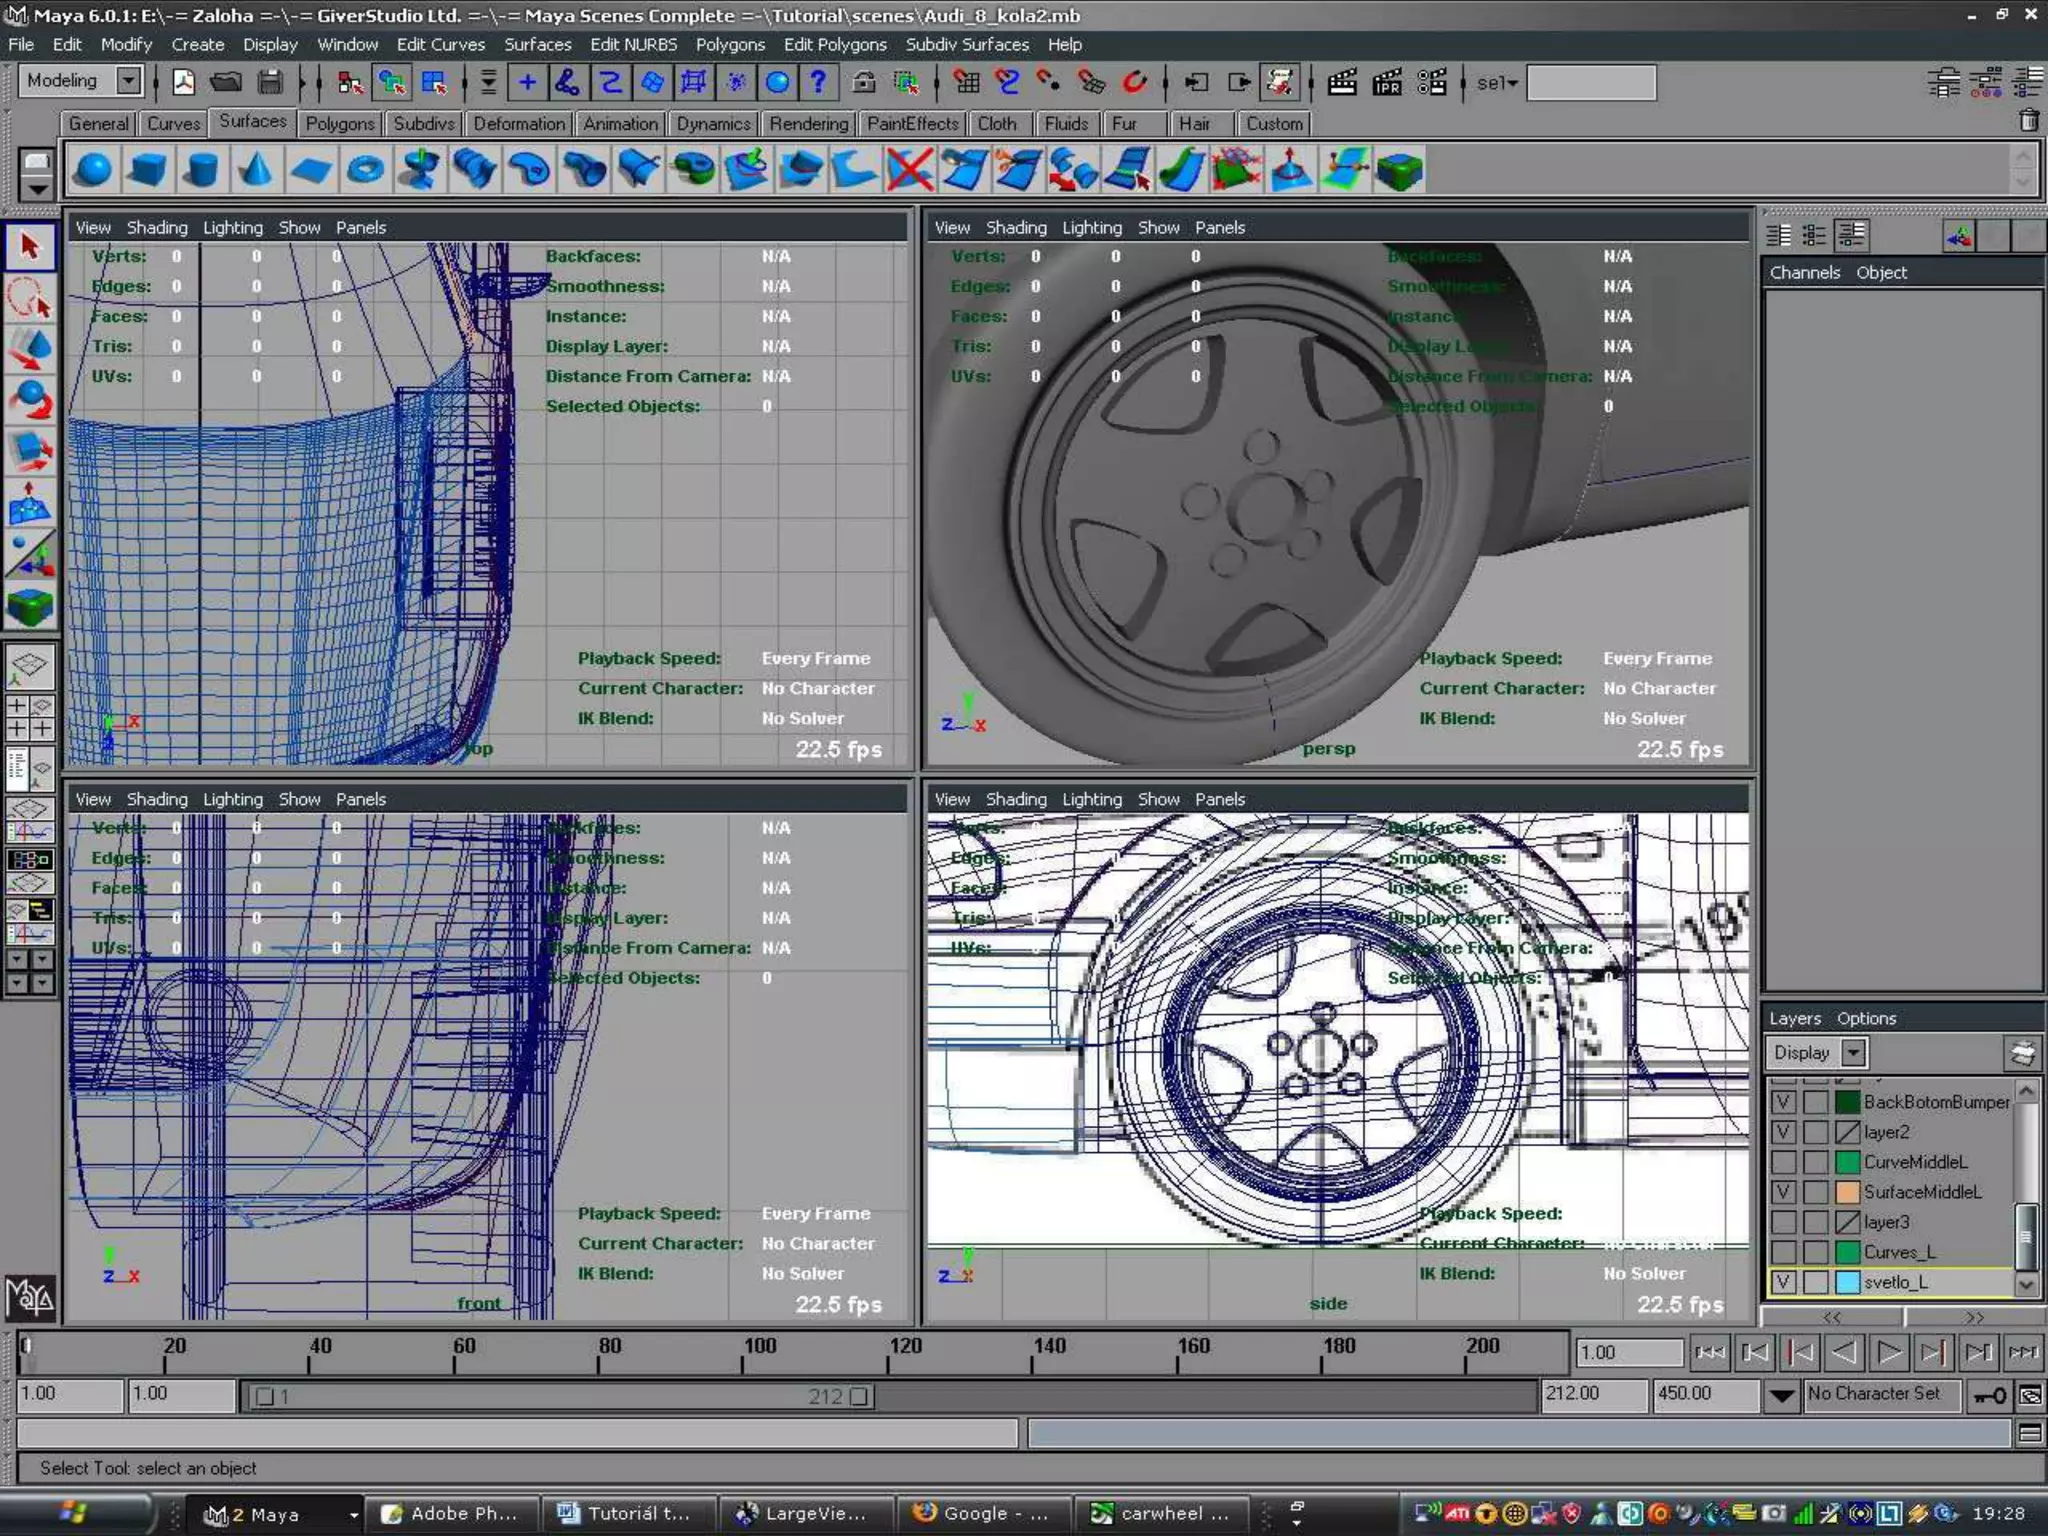This screenshot has width=2048, height=1536.
Task: Switch to the Polygons shelf tab
Action: 339,123
